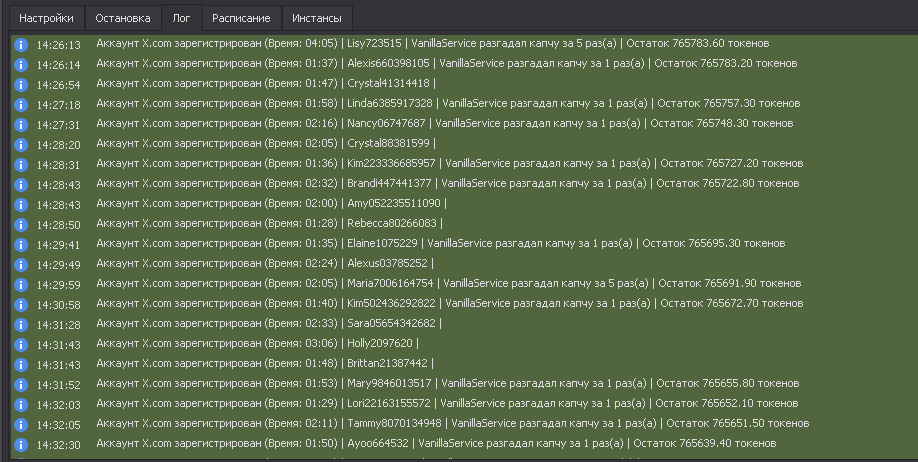Open the Расписание tab

point(241,18)
